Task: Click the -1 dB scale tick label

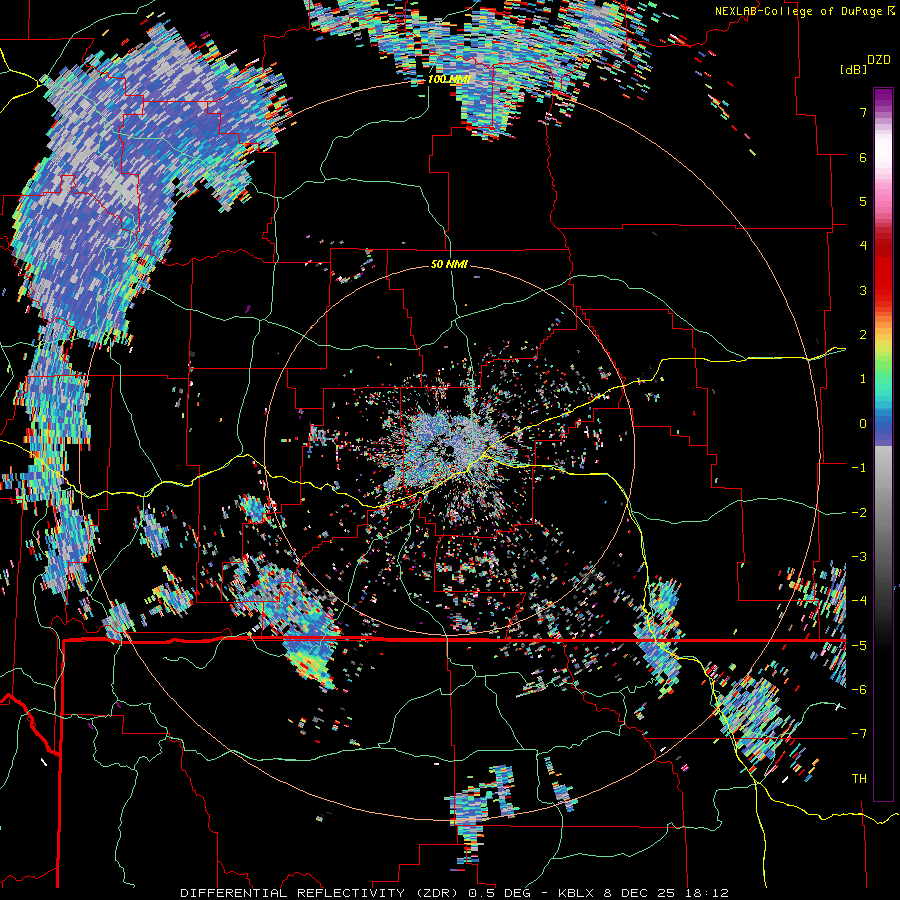Action: click(x=859, y=468)
